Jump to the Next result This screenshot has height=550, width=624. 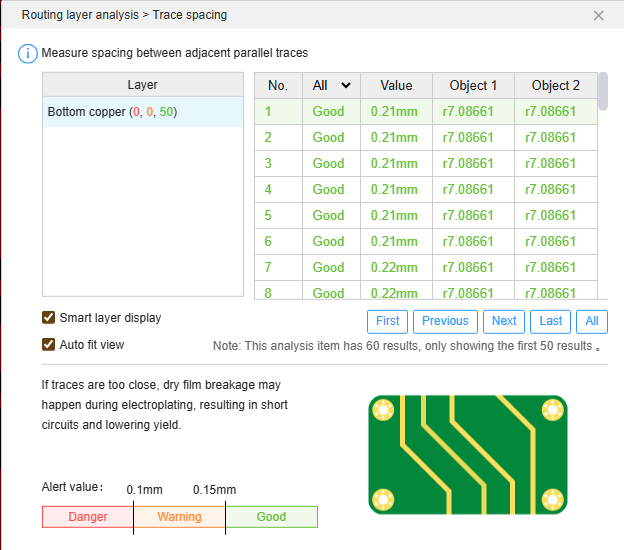tap(504, 321)
